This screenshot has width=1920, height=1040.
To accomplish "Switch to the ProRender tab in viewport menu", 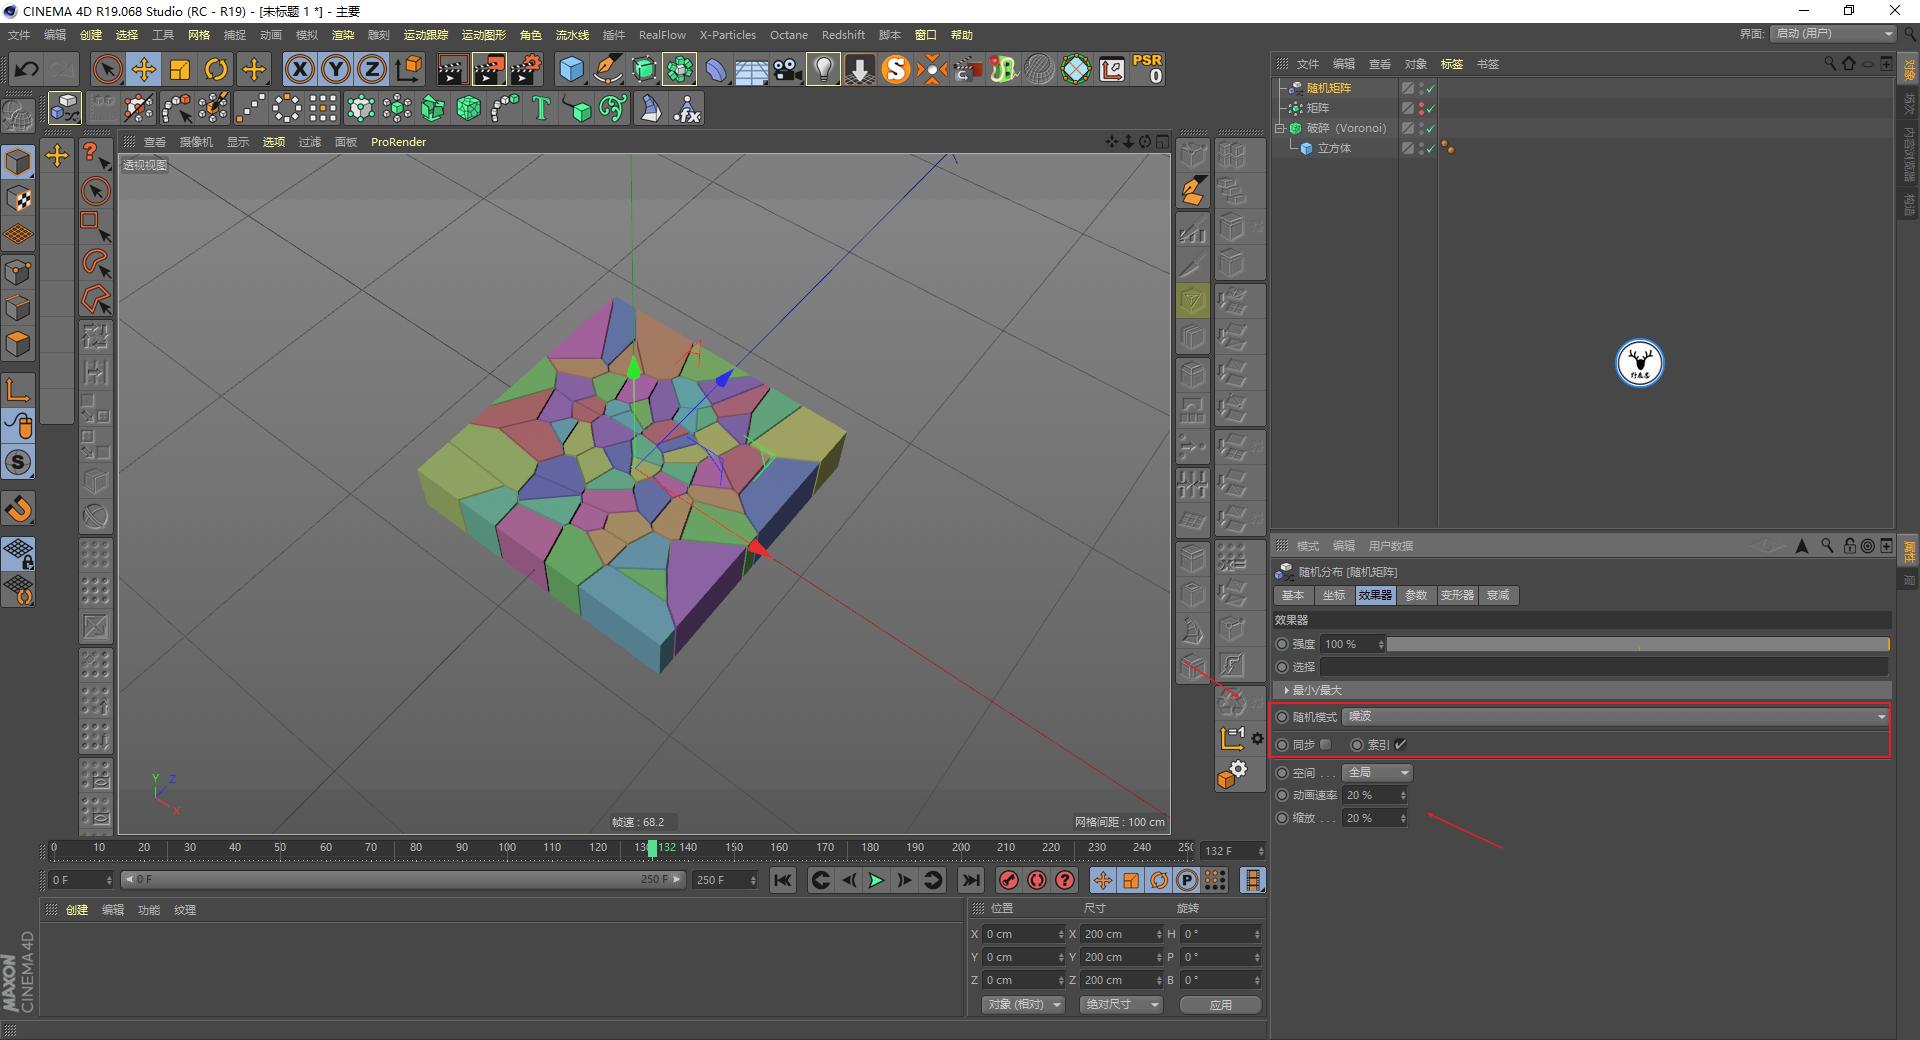I will click(398, 142).
